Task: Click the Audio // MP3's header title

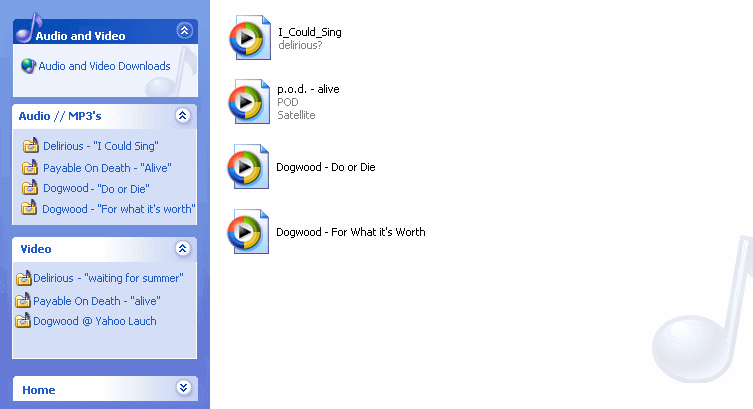Action: (60, 116)
